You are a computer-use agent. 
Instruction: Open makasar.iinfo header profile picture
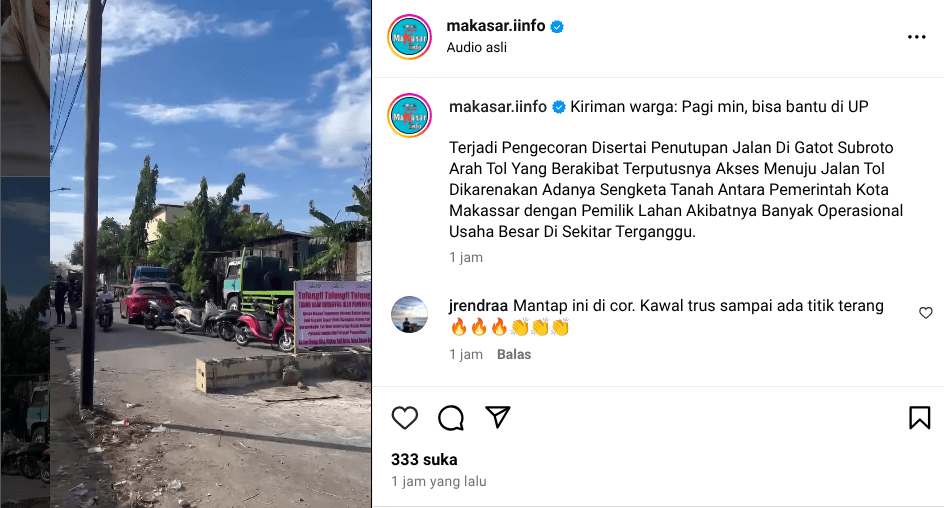click(x=409, y=37)
